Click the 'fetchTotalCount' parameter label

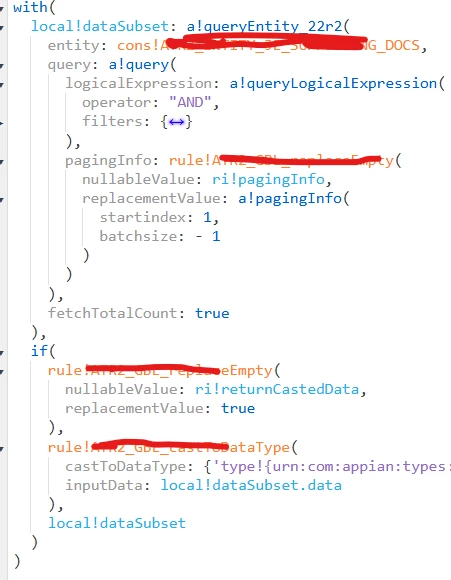(x=112, y=313)
